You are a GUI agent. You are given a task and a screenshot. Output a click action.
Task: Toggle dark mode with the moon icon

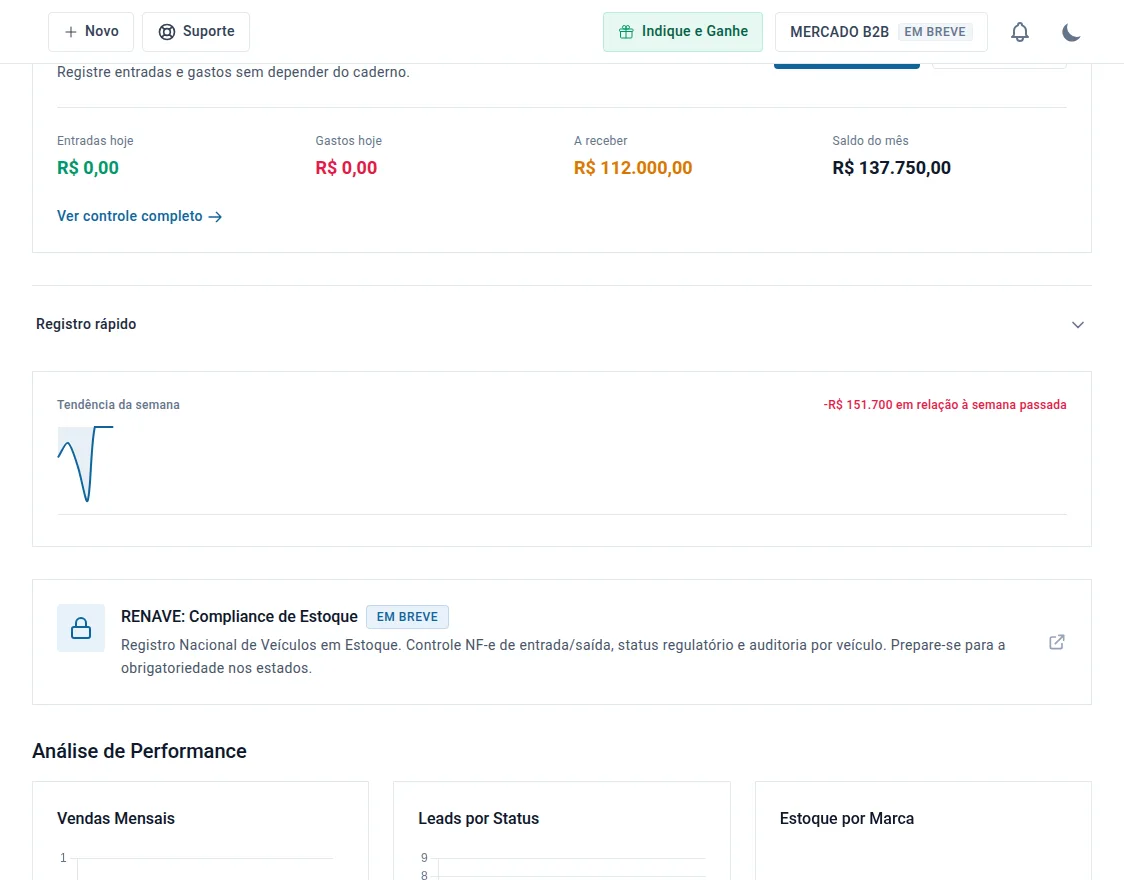pyautogui.click(x=1071, y=32)
